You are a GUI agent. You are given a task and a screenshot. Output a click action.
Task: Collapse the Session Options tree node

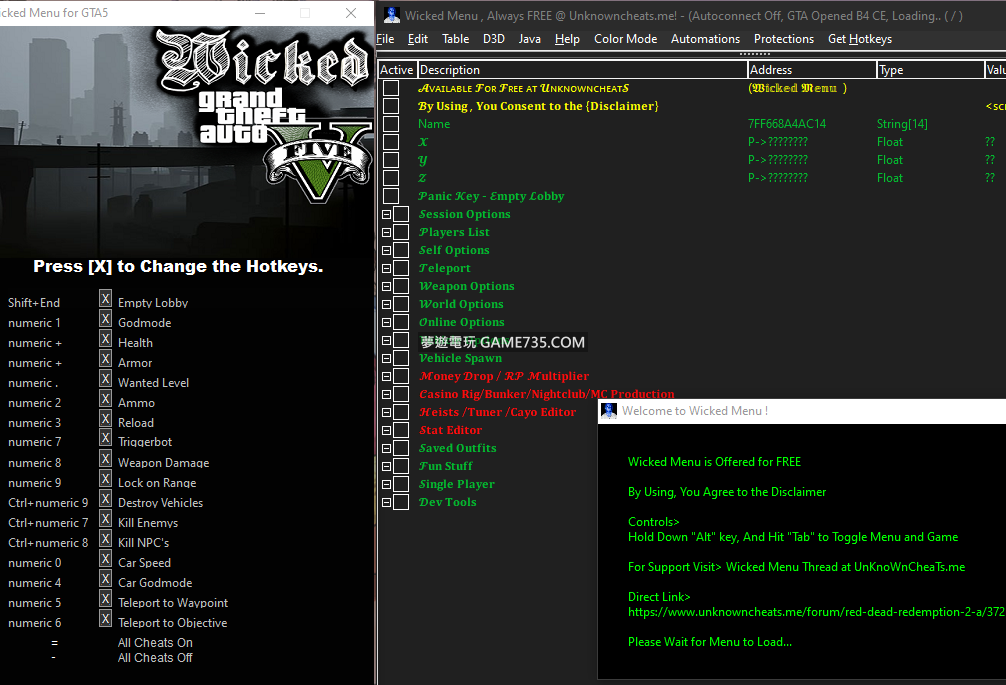tap(386, 214)
